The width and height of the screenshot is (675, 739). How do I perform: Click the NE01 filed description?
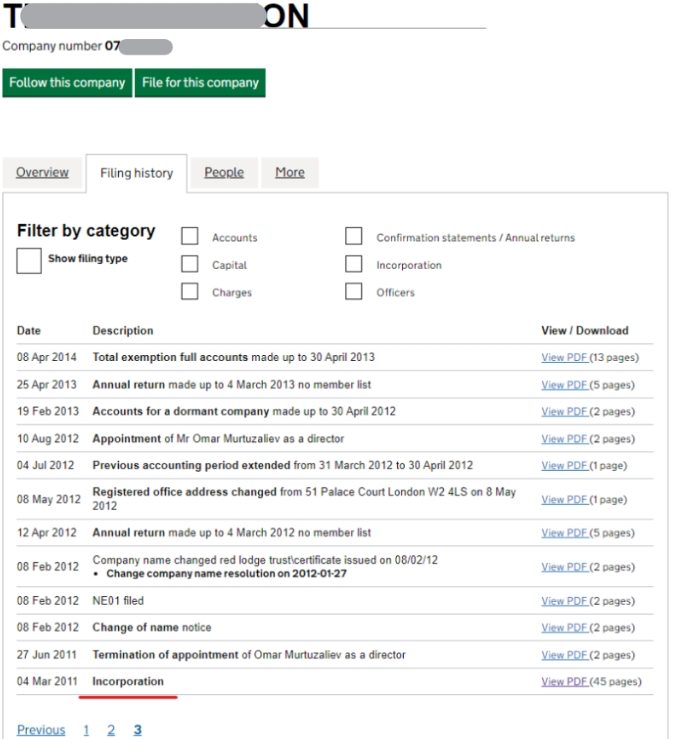point(118,601)
